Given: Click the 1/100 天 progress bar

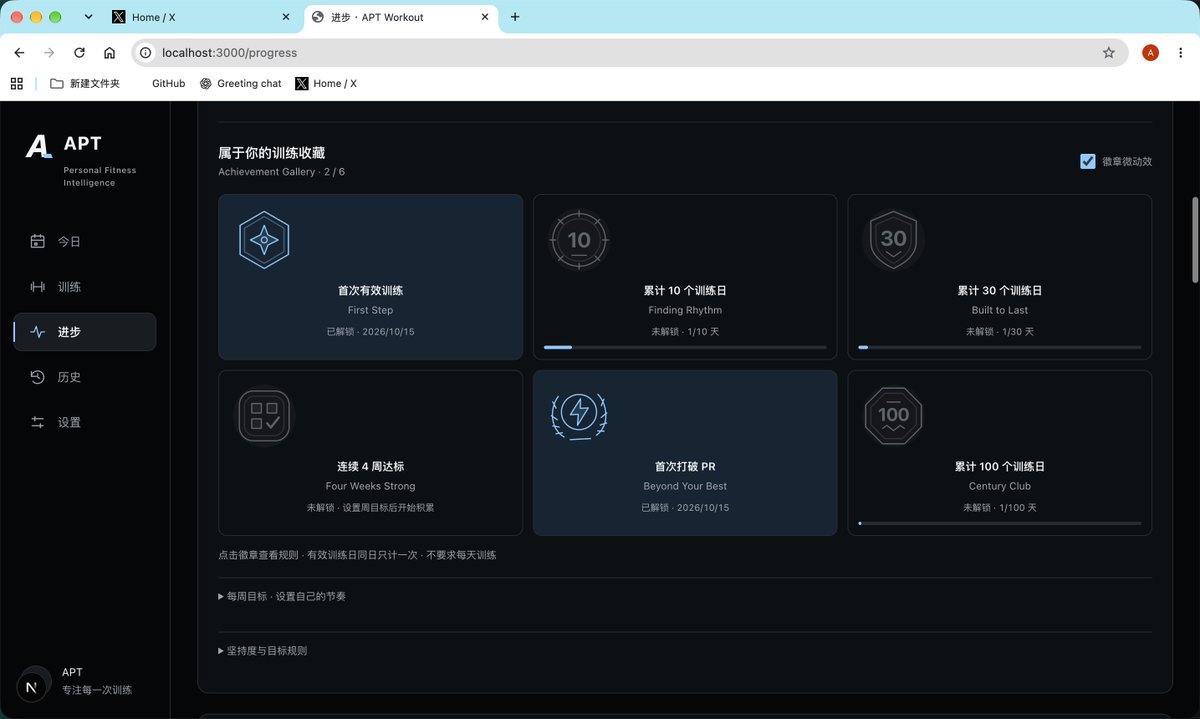Looking at the screenshot, I should [1000, 523].
